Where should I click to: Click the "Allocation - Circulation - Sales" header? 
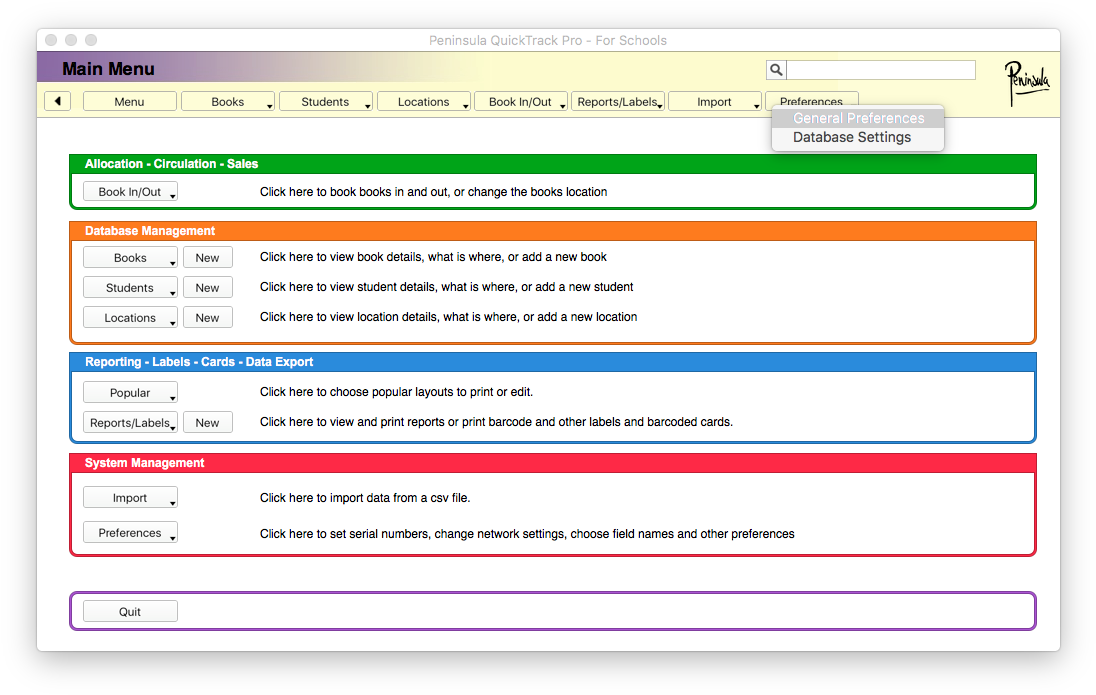[x=171, y=164]
